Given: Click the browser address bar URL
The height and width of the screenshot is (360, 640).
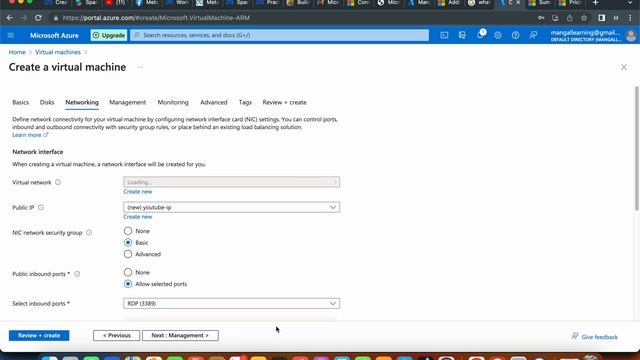Looking at the screenshot, I should [x=156, y=18].
